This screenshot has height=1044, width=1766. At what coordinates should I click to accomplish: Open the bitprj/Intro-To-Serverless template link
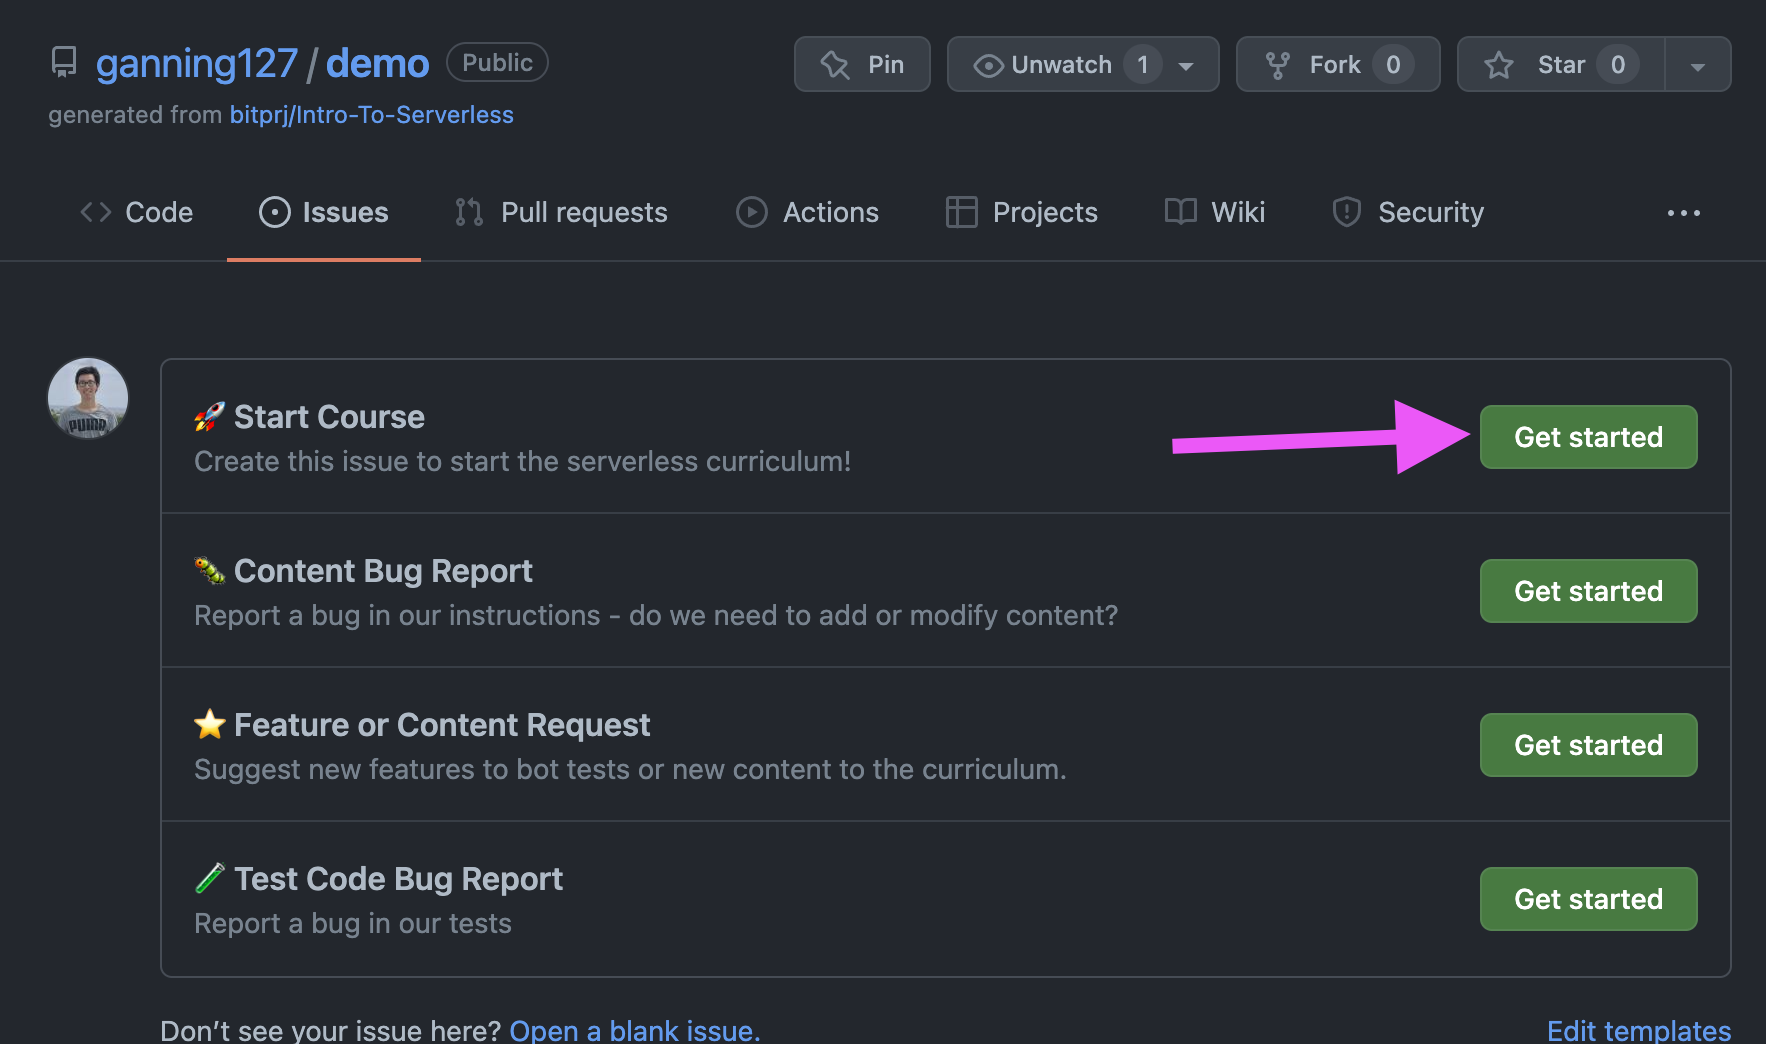pos(371,115)
